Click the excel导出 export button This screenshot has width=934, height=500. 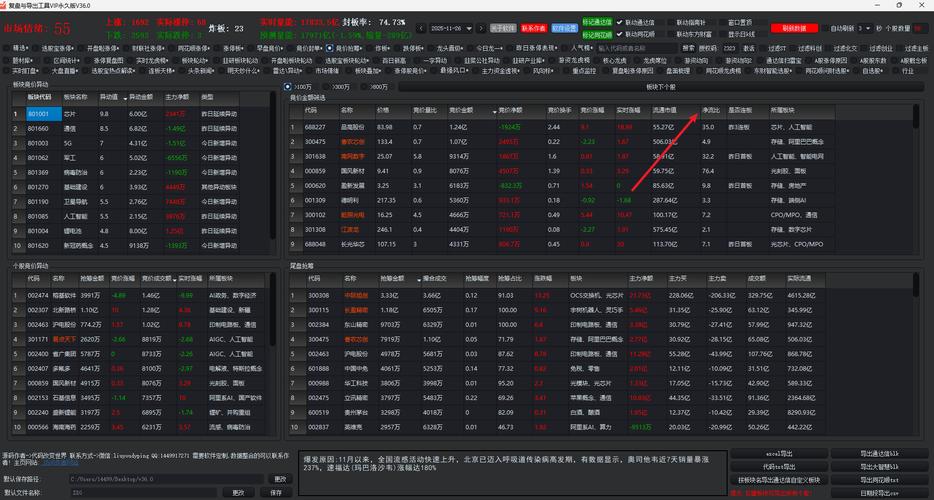point(779,452)
